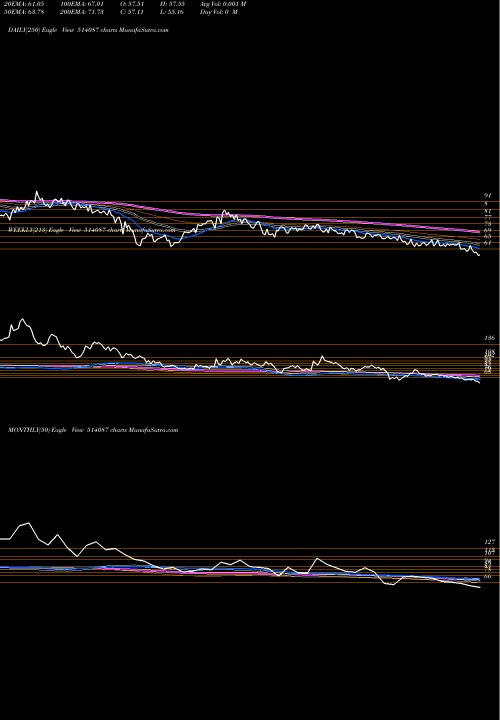Click the Day Vol: 0 M reading

219,11
